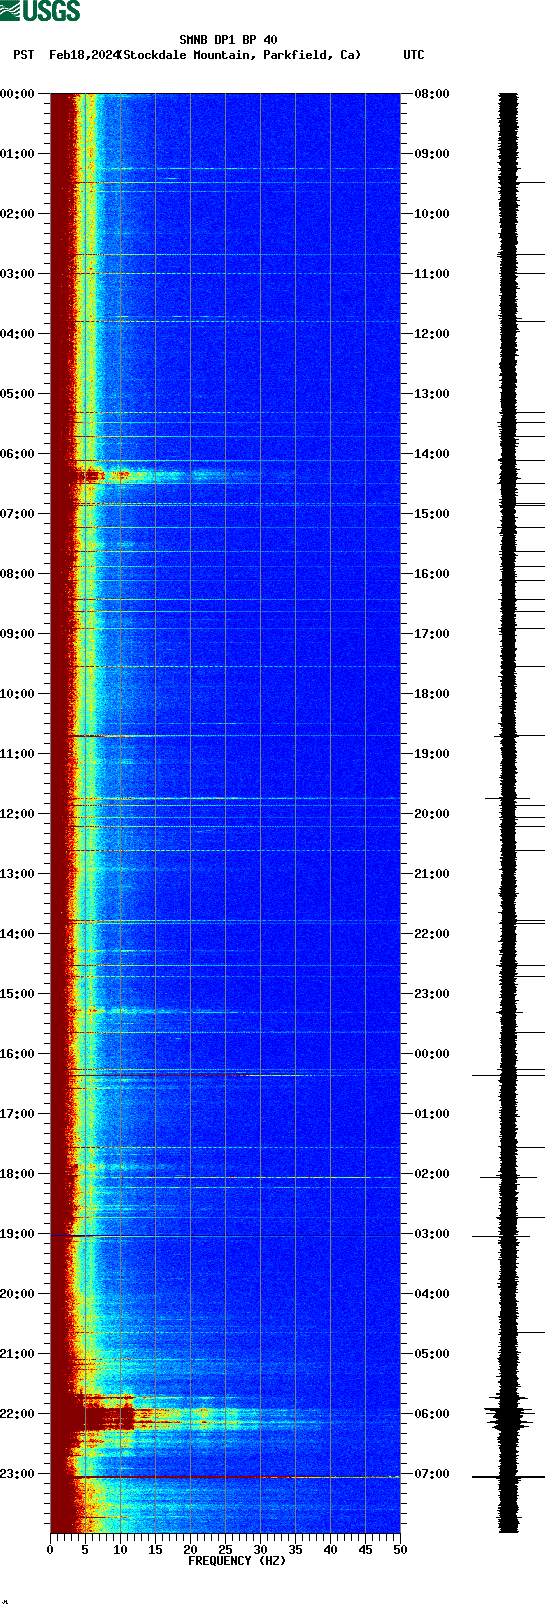The height and width of the screenshot is (1613, 552).
Task: Click the USGS logo
Action: tap(40, 11)
